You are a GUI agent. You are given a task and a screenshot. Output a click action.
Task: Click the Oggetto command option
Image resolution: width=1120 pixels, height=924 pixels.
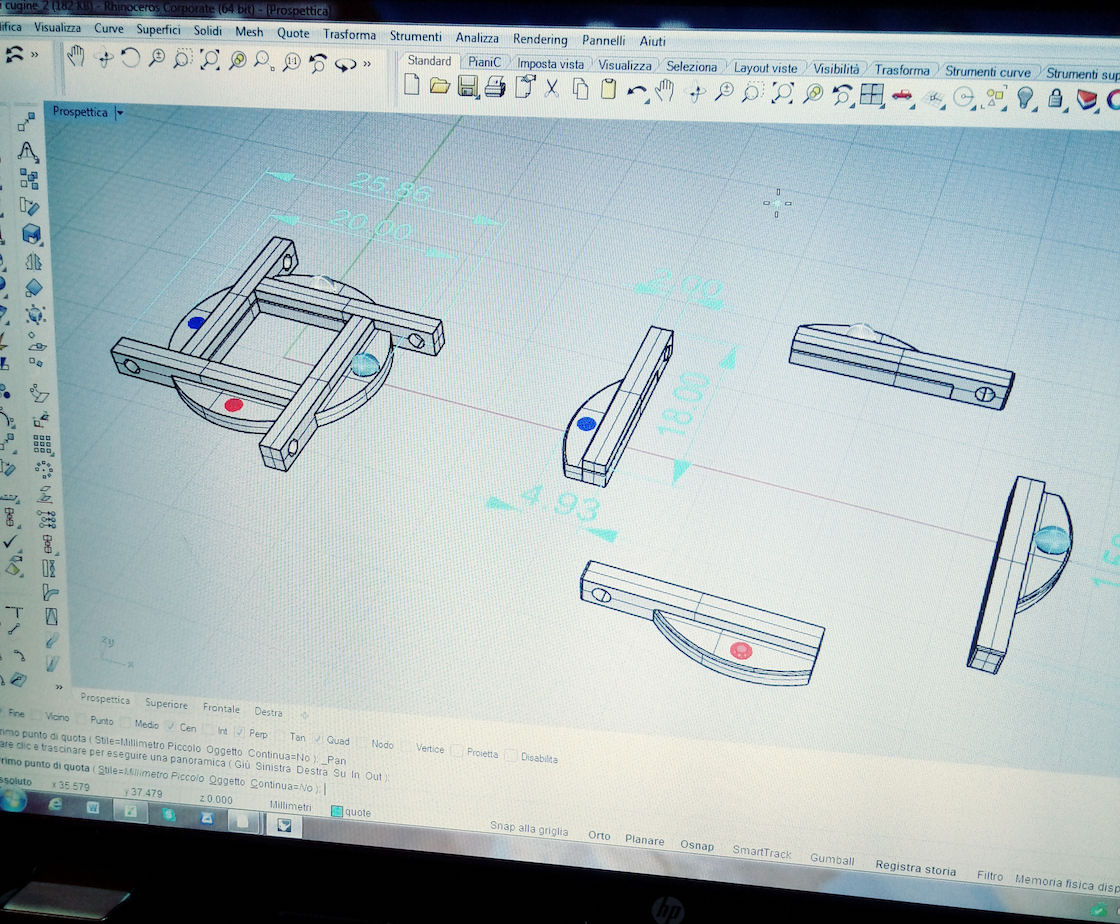[x=226, y=780]
